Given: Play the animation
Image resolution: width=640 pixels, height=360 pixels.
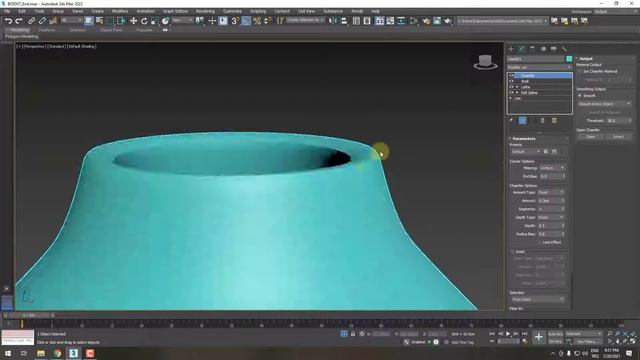Looking at the screenshot, I should point(508,334).
